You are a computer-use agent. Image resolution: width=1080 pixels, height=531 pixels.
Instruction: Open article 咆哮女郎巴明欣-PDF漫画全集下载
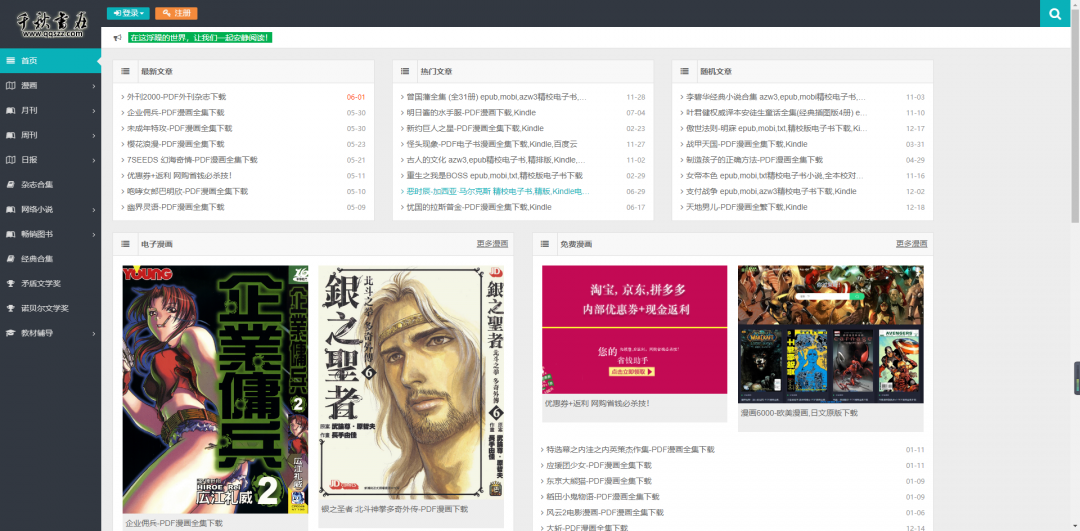coord(187,191)
